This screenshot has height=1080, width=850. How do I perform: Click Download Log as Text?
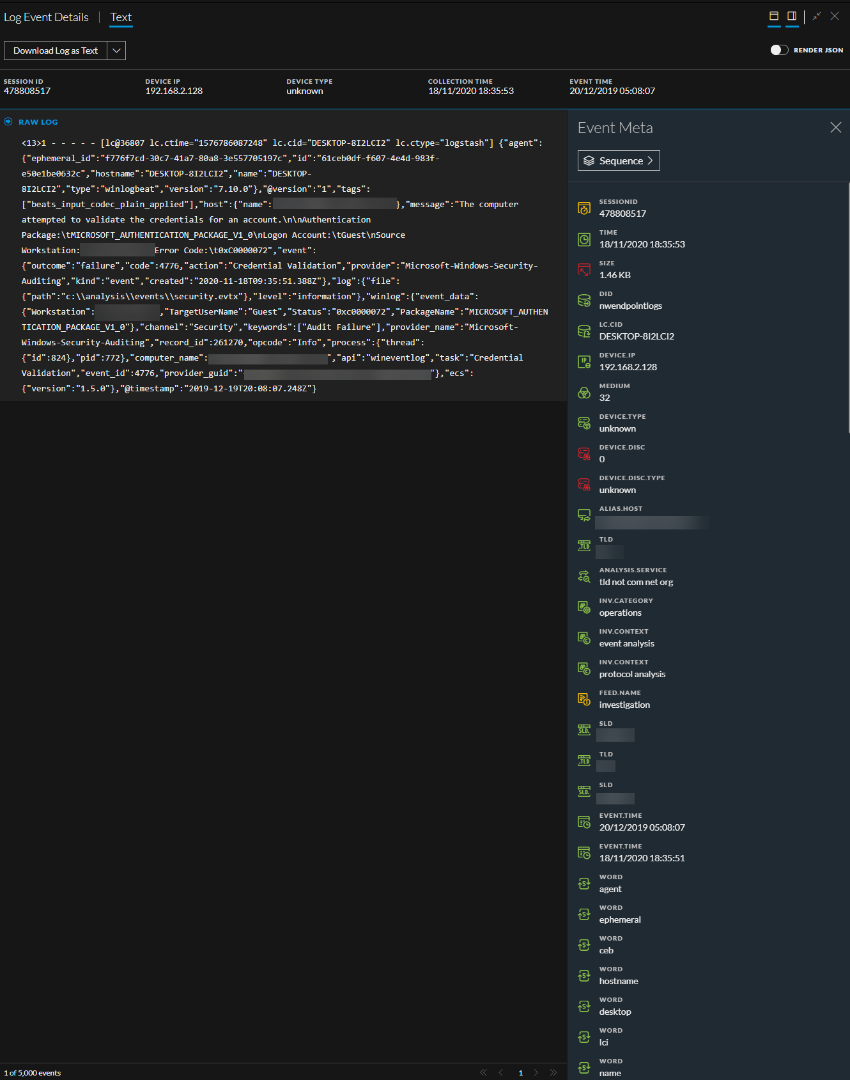pyautogui.click(x=56, y=50)
